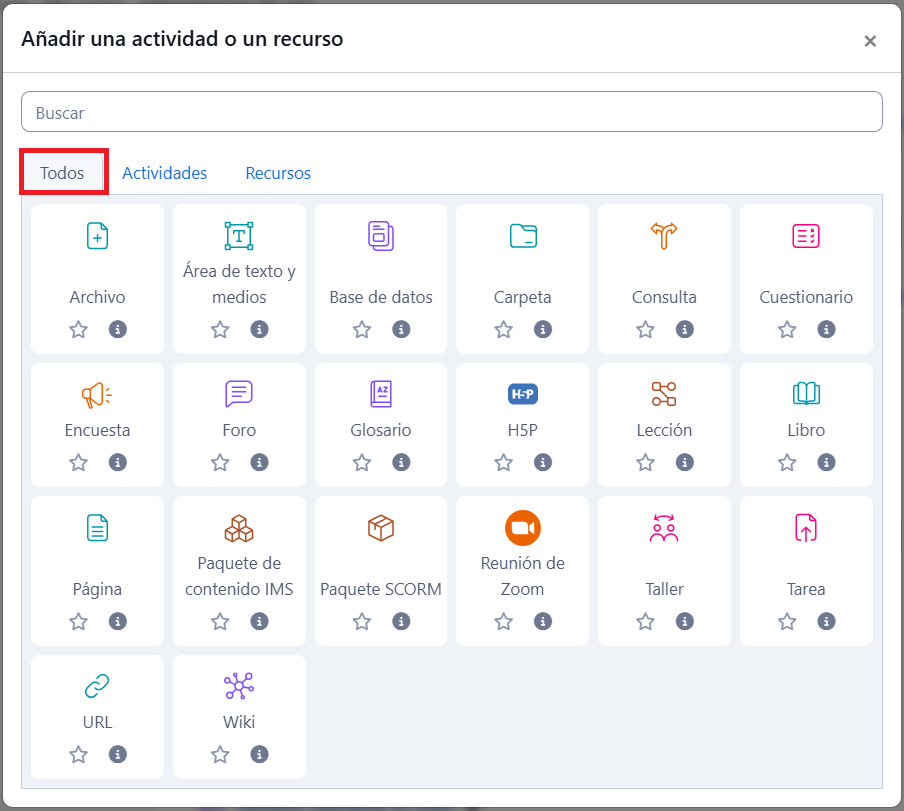The height and width of the screenshot is (811, 904).
Task: Open information about Libro resource
Action: pos(826,462)
